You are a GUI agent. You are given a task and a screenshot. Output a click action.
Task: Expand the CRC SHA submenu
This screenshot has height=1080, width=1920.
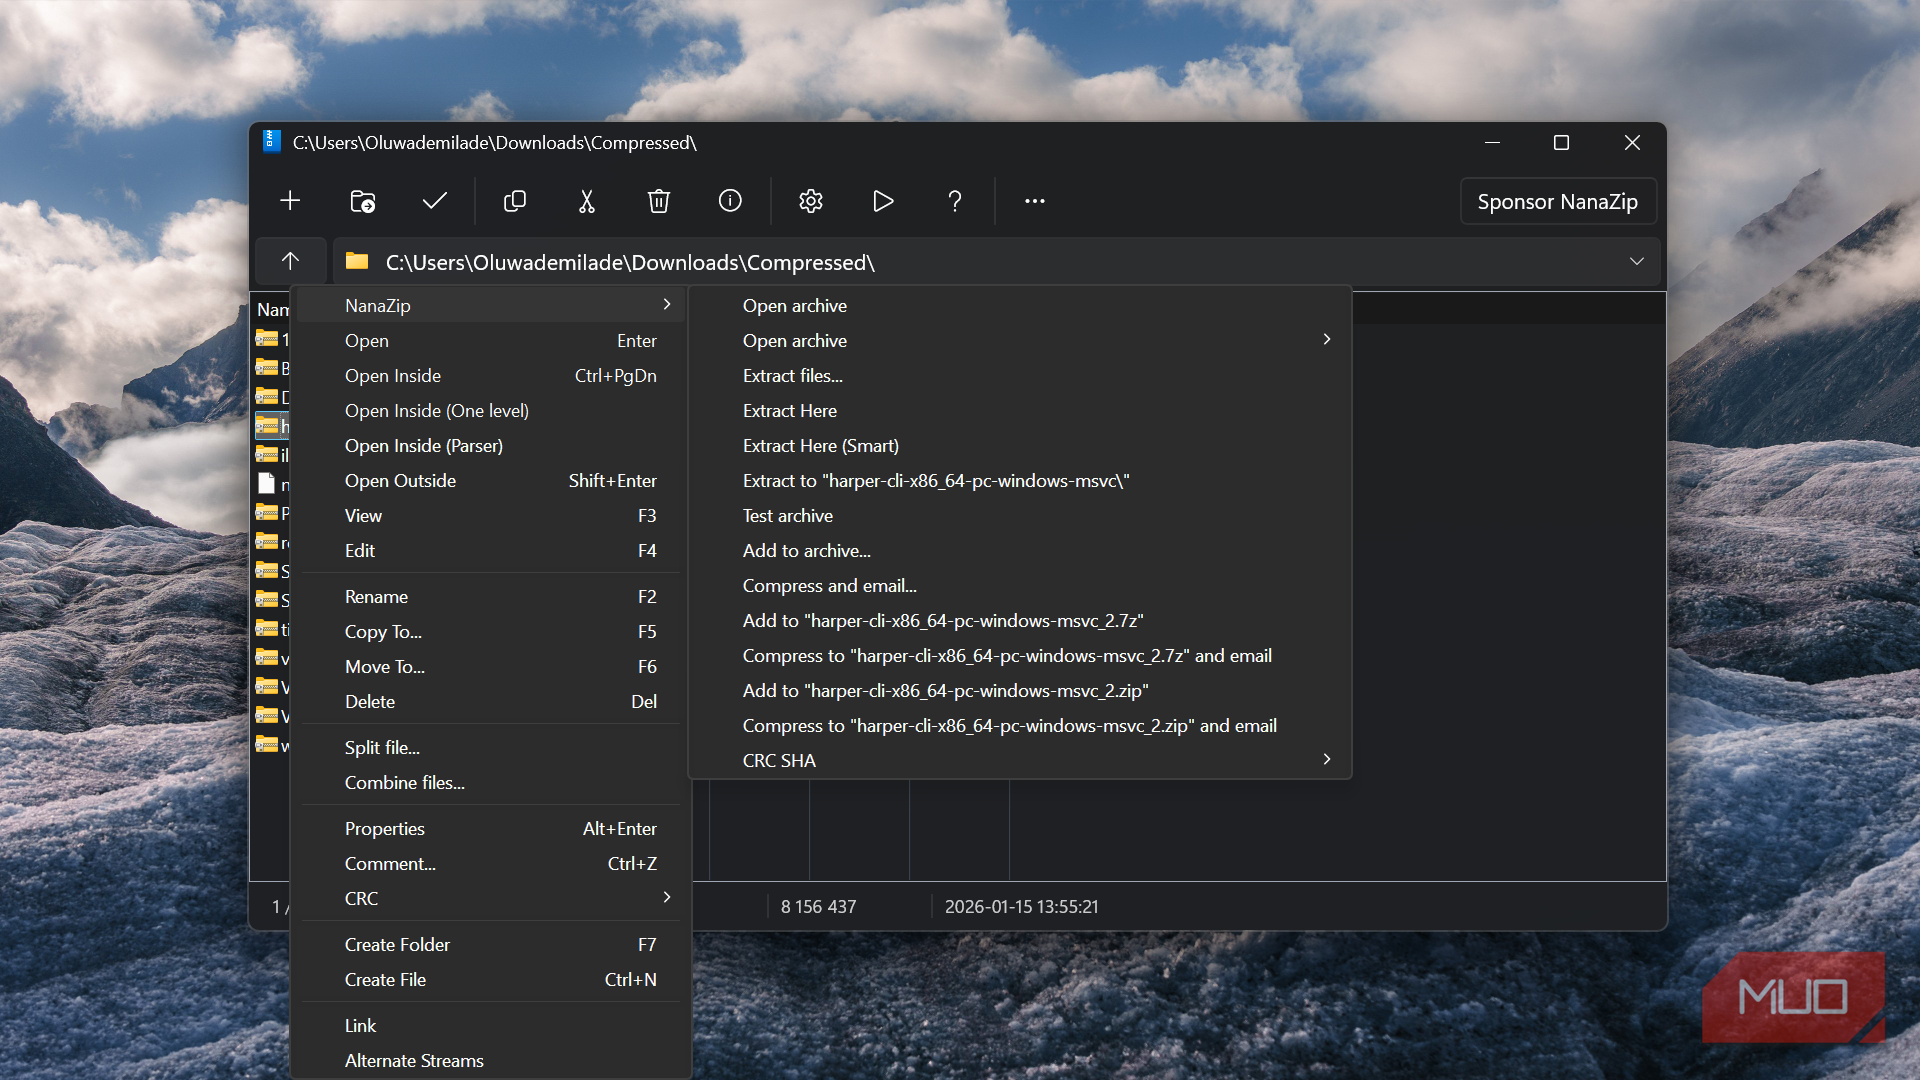[1020, 761]
